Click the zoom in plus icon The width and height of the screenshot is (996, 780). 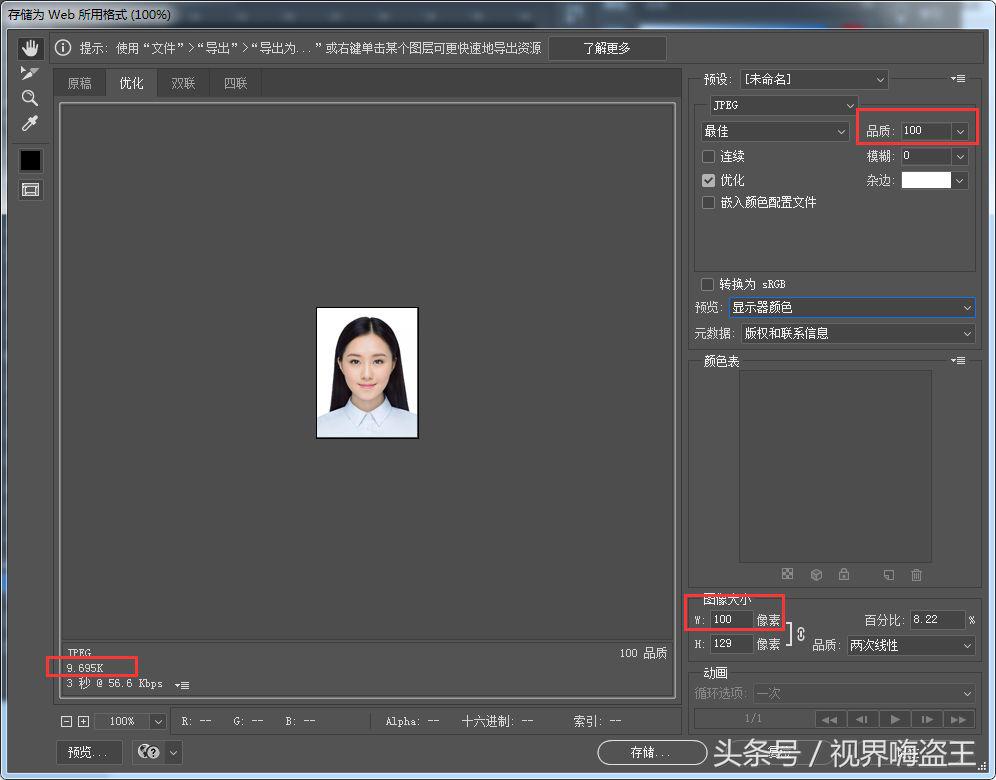point(83,722)
